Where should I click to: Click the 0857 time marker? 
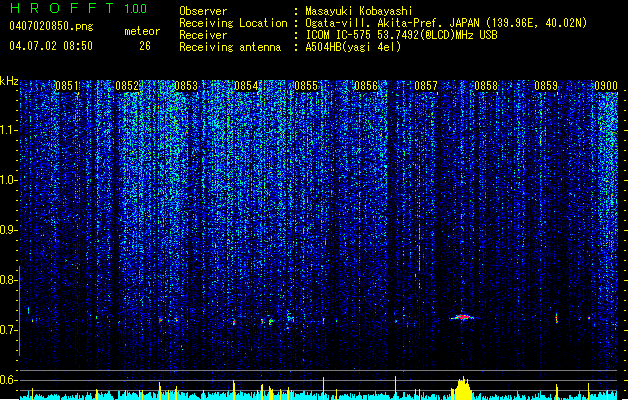426,86
